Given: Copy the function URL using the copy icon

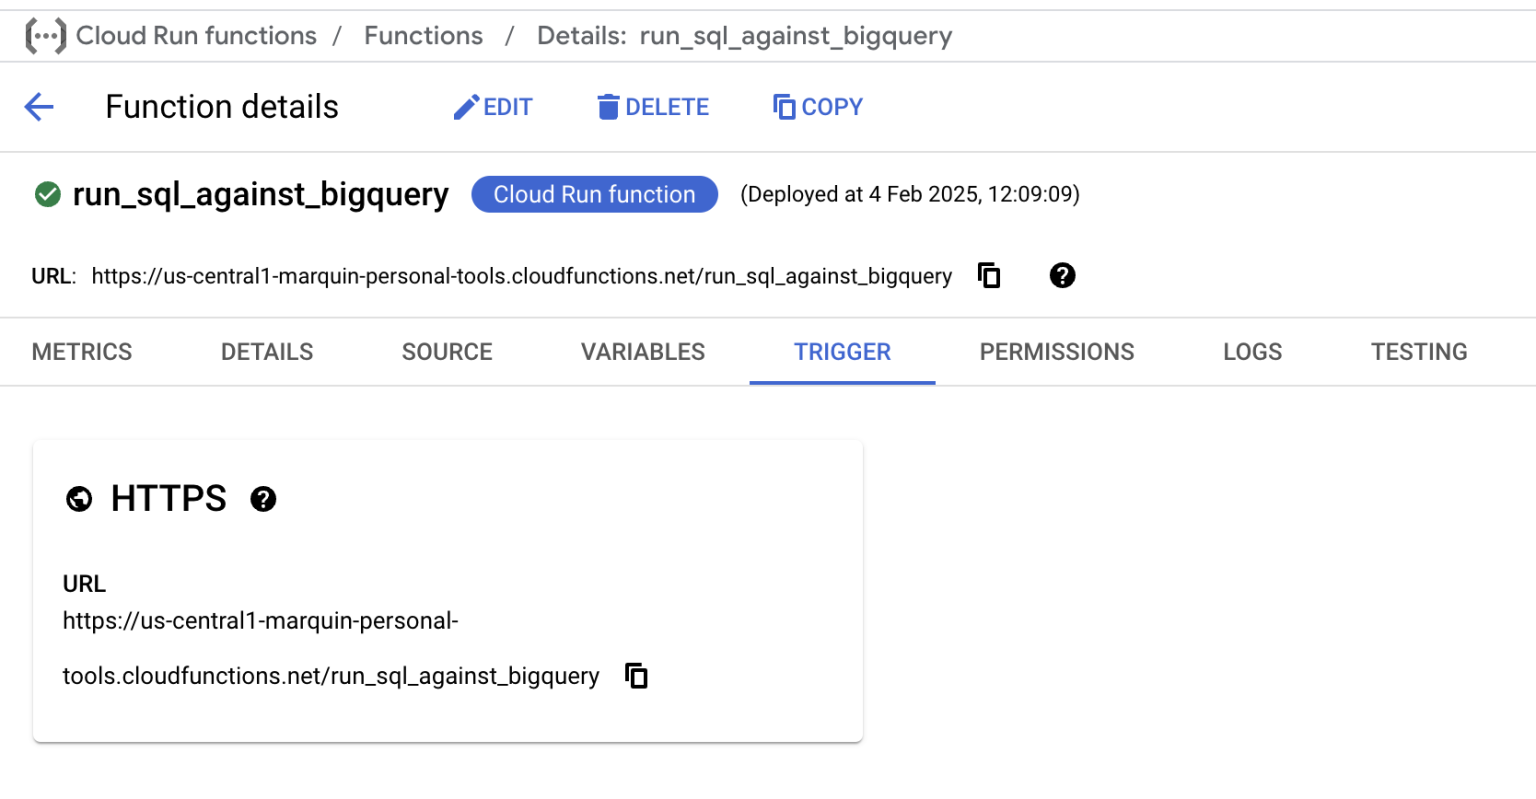Looking at the screenshot, I should [988, 276].
